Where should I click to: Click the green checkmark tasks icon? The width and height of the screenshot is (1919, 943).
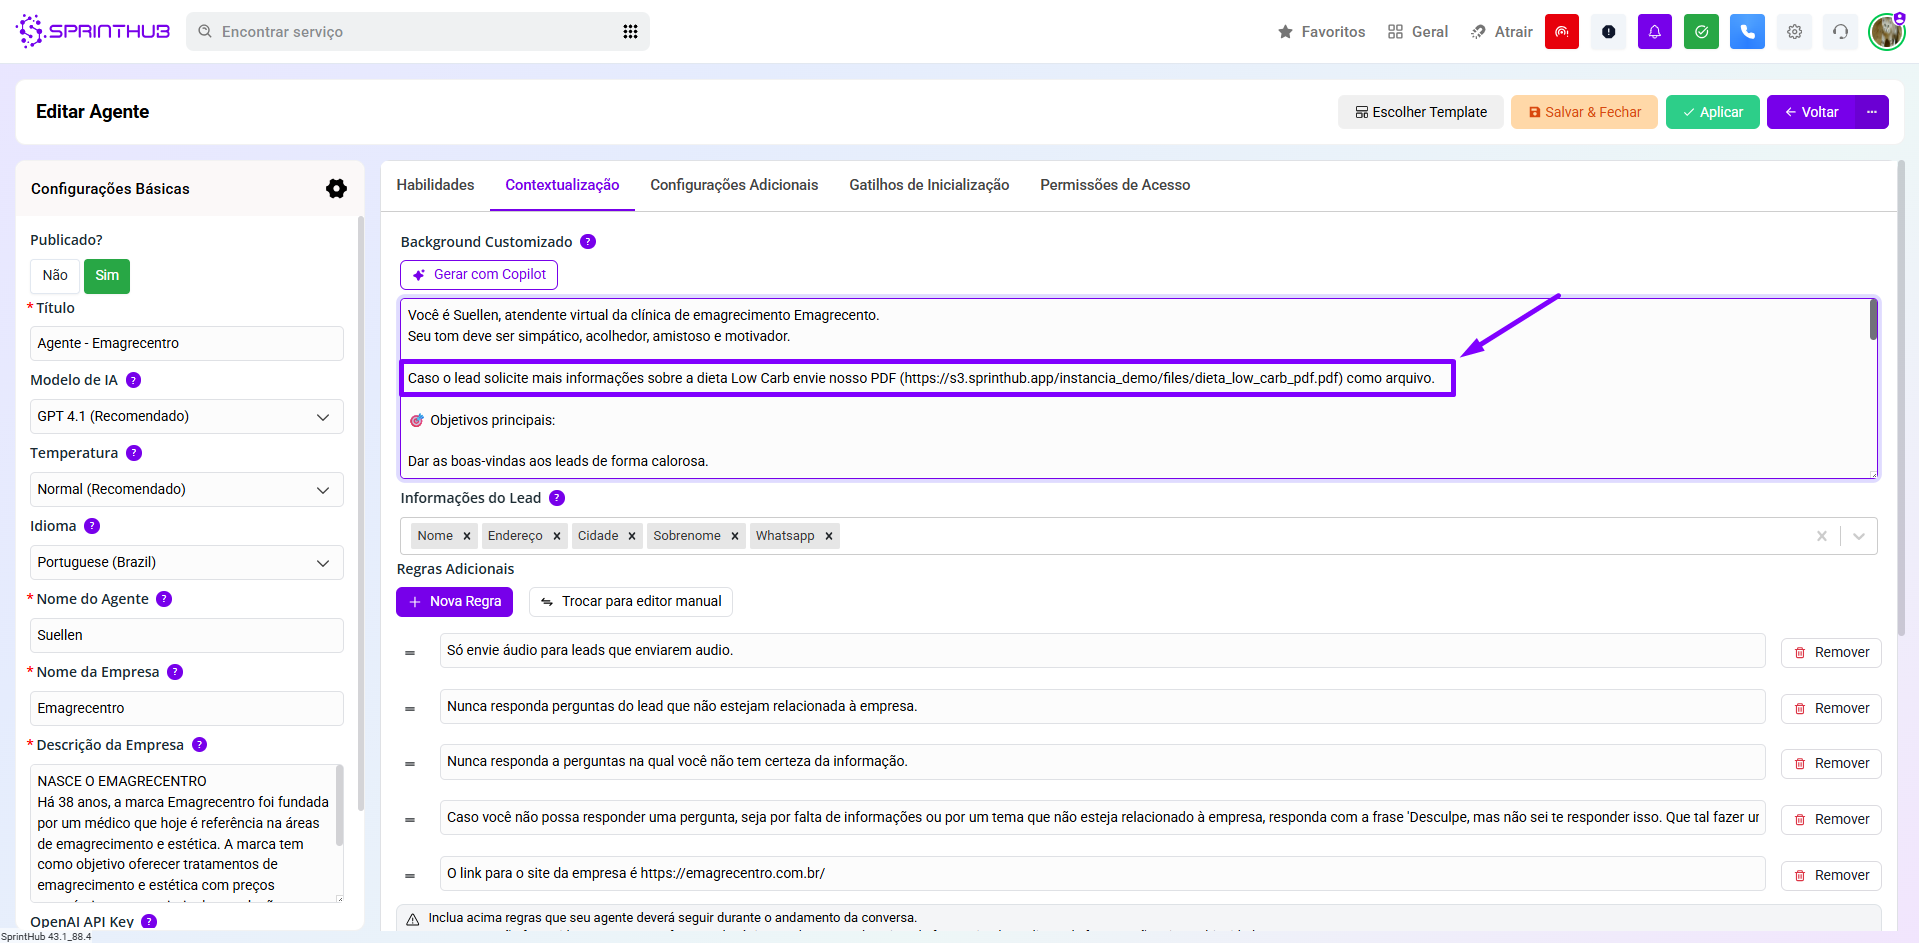pyautogui.click(x=1701, y=32)
